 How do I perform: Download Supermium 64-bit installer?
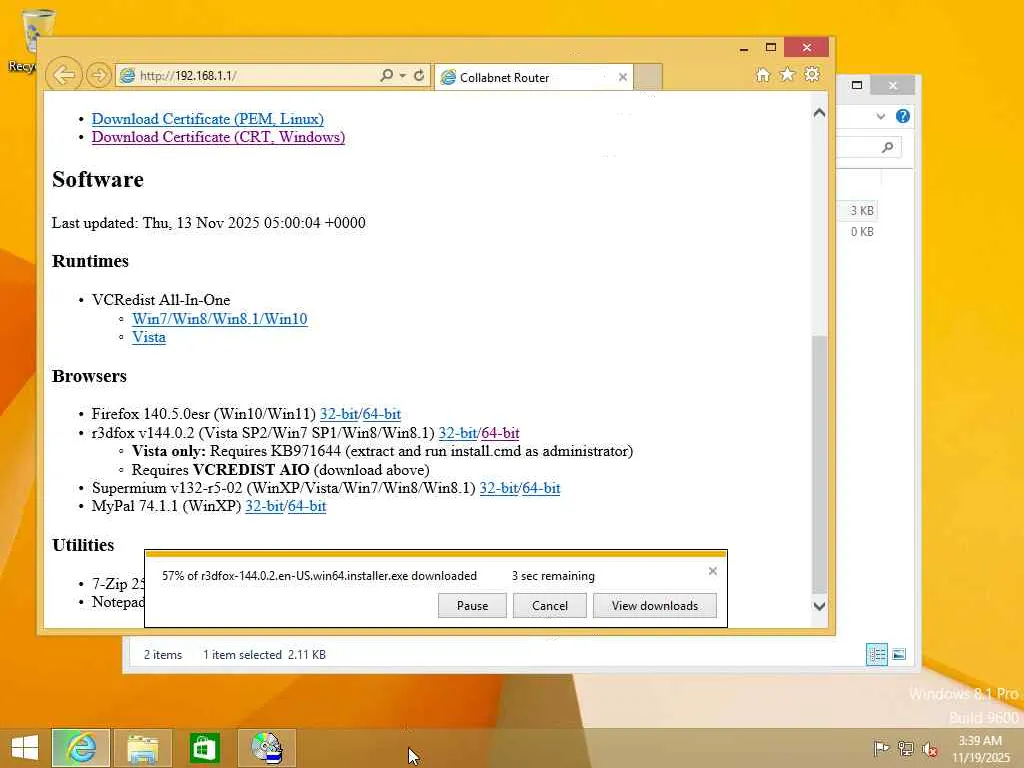tap(541, 488)
